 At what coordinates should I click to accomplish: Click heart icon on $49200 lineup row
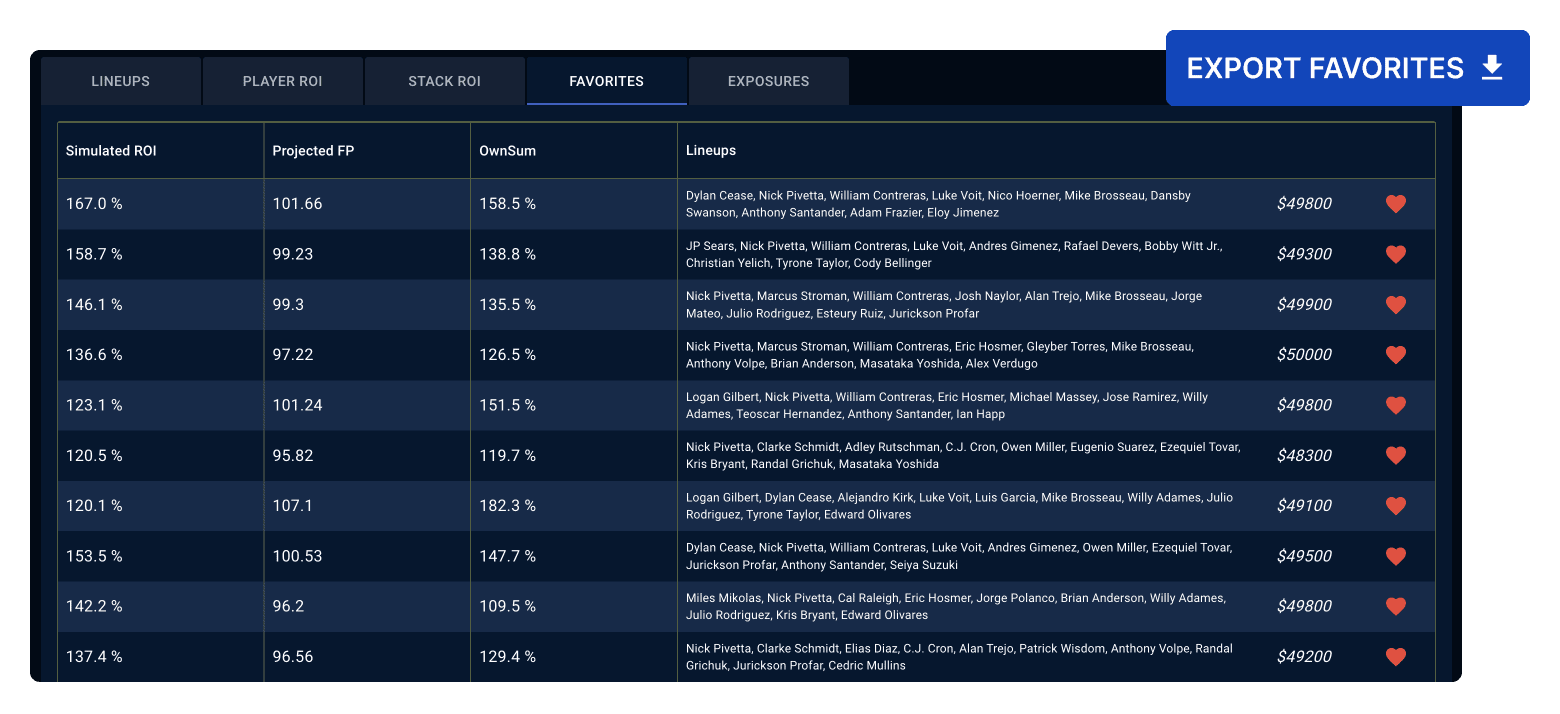point(1396,657)
